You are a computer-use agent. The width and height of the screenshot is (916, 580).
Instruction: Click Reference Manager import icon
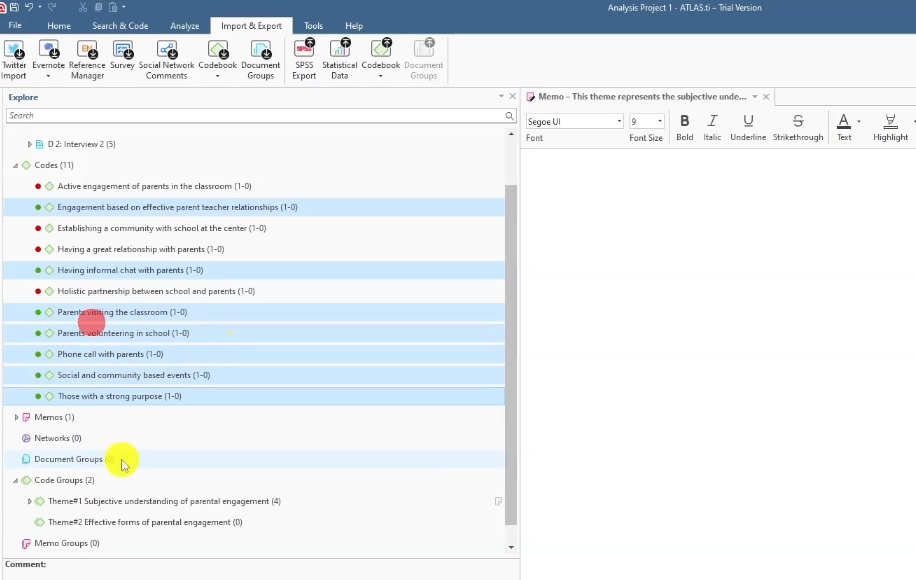tap(87, 50)
